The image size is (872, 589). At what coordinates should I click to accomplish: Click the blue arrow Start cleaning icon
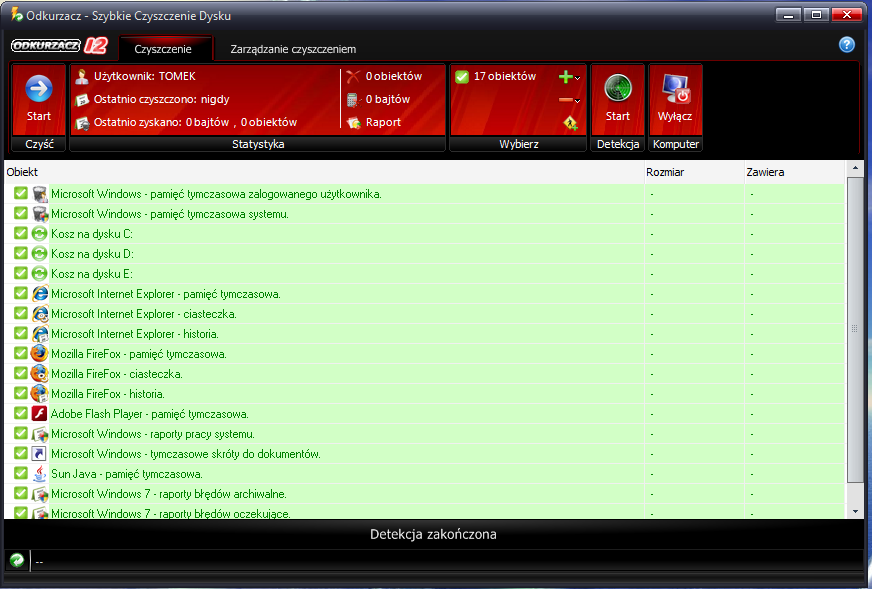pyautogui.click(x=39, y=89)
